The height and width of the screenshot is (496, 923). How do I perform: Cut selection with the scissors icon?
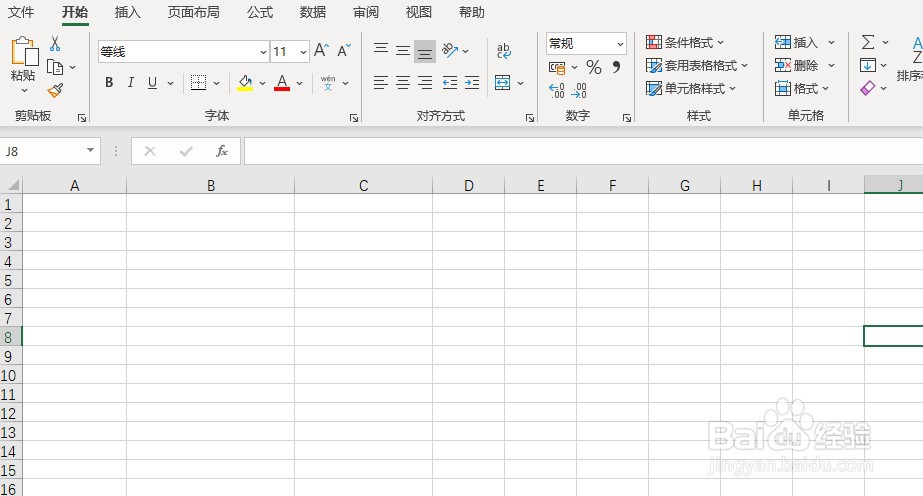click(55, 43)
